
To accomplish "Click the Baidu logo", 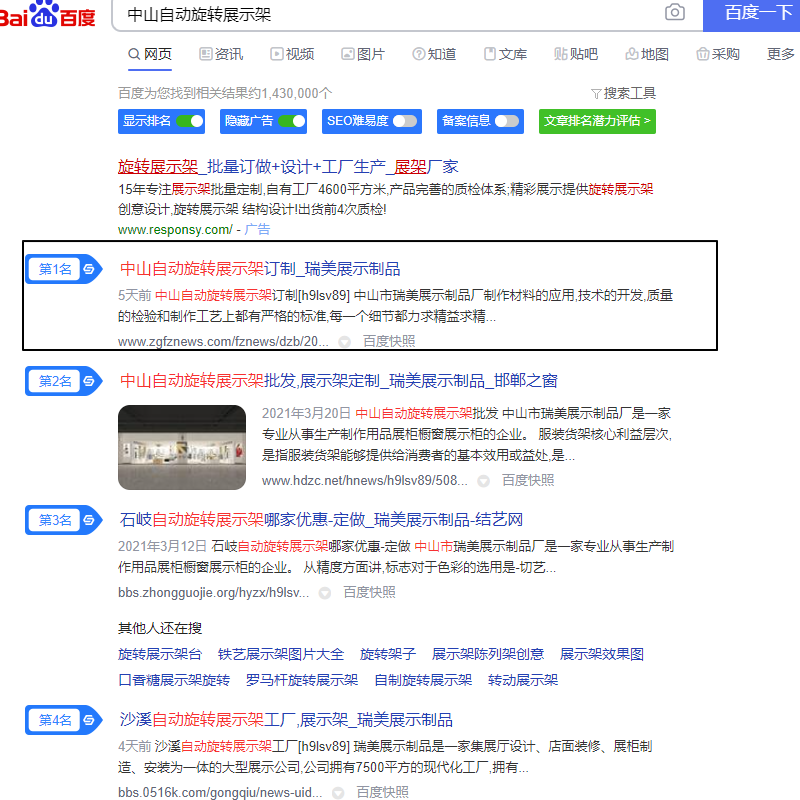I will point(47,14).
